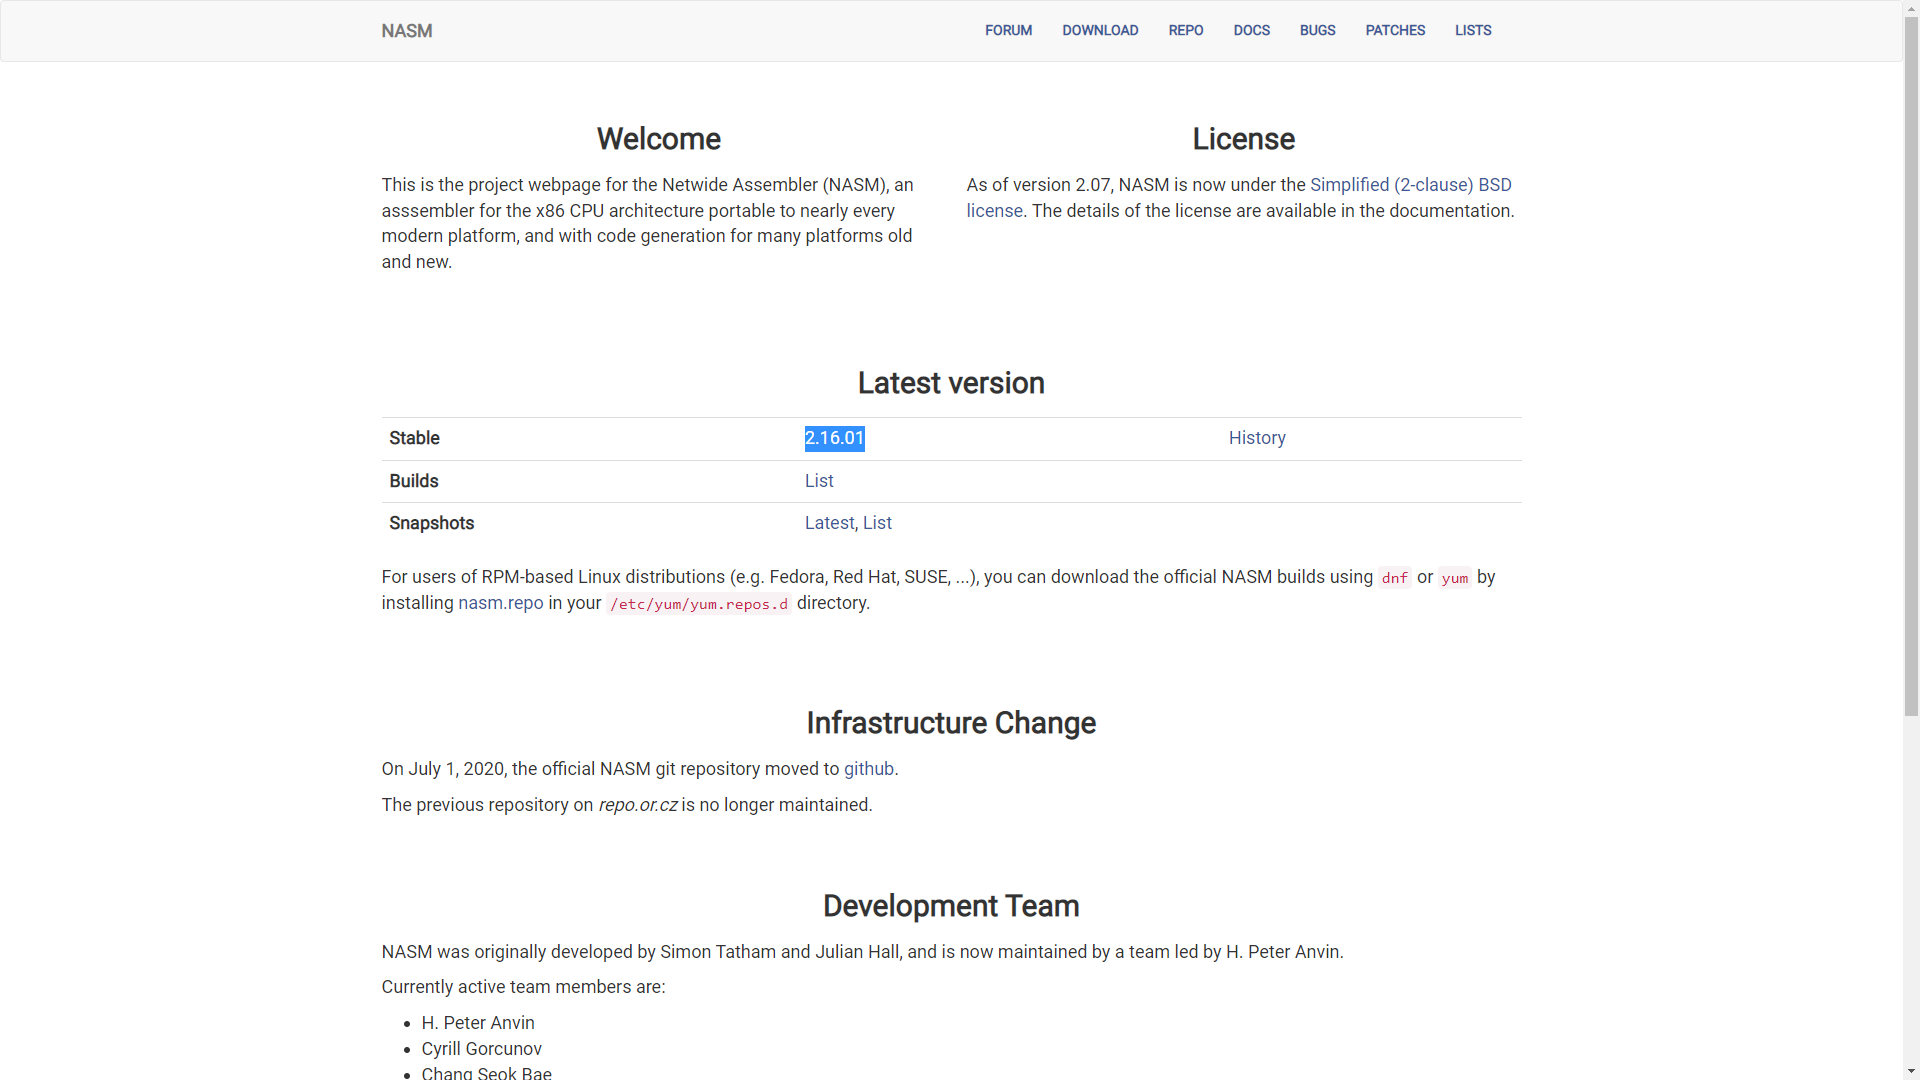Click the Snapshots row label
This screenshot has height=1080, width=1920.
432,523
